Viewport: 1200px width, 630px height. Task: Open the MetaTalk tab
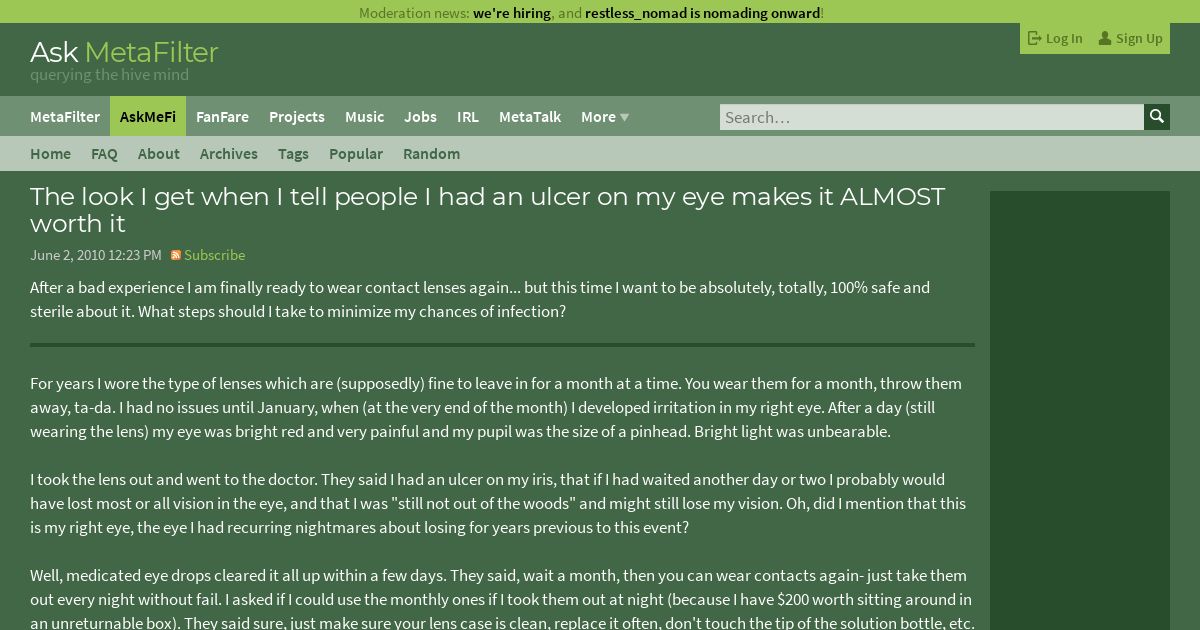[530, 116]
